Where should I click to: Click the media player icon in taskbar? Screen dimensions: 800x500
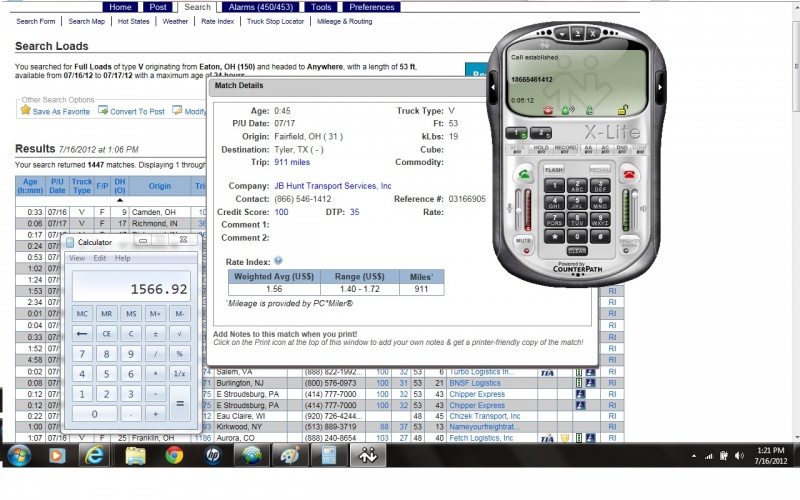tap(57, 456)
